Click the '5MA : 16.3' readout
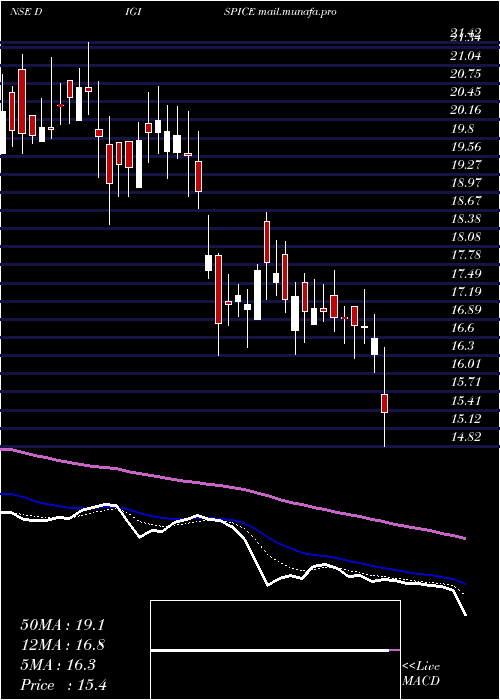Image resolution: width=500 pixels, height=700 pixels. click(58, 665)
